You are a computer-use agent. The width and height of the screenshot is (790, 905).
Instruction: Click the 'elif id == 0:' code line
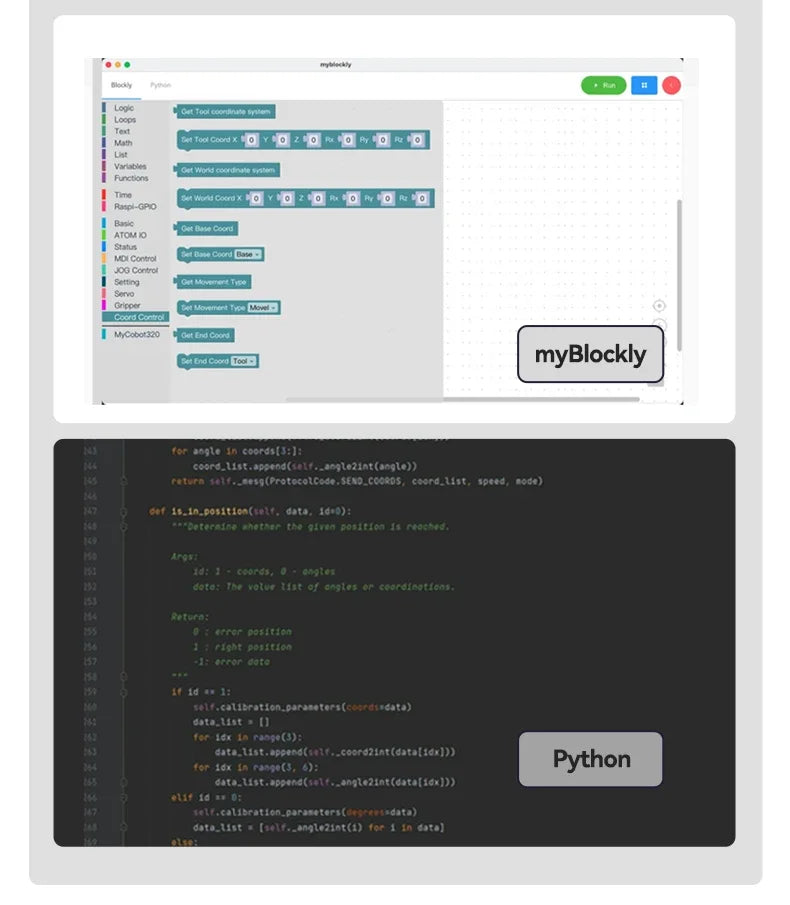click(x=206, y=797)
